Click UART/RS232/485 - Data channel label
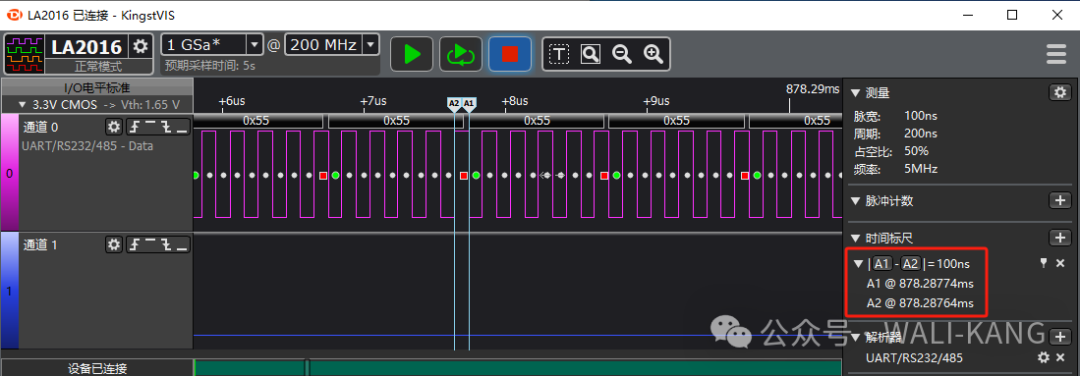 click(87, 146)
